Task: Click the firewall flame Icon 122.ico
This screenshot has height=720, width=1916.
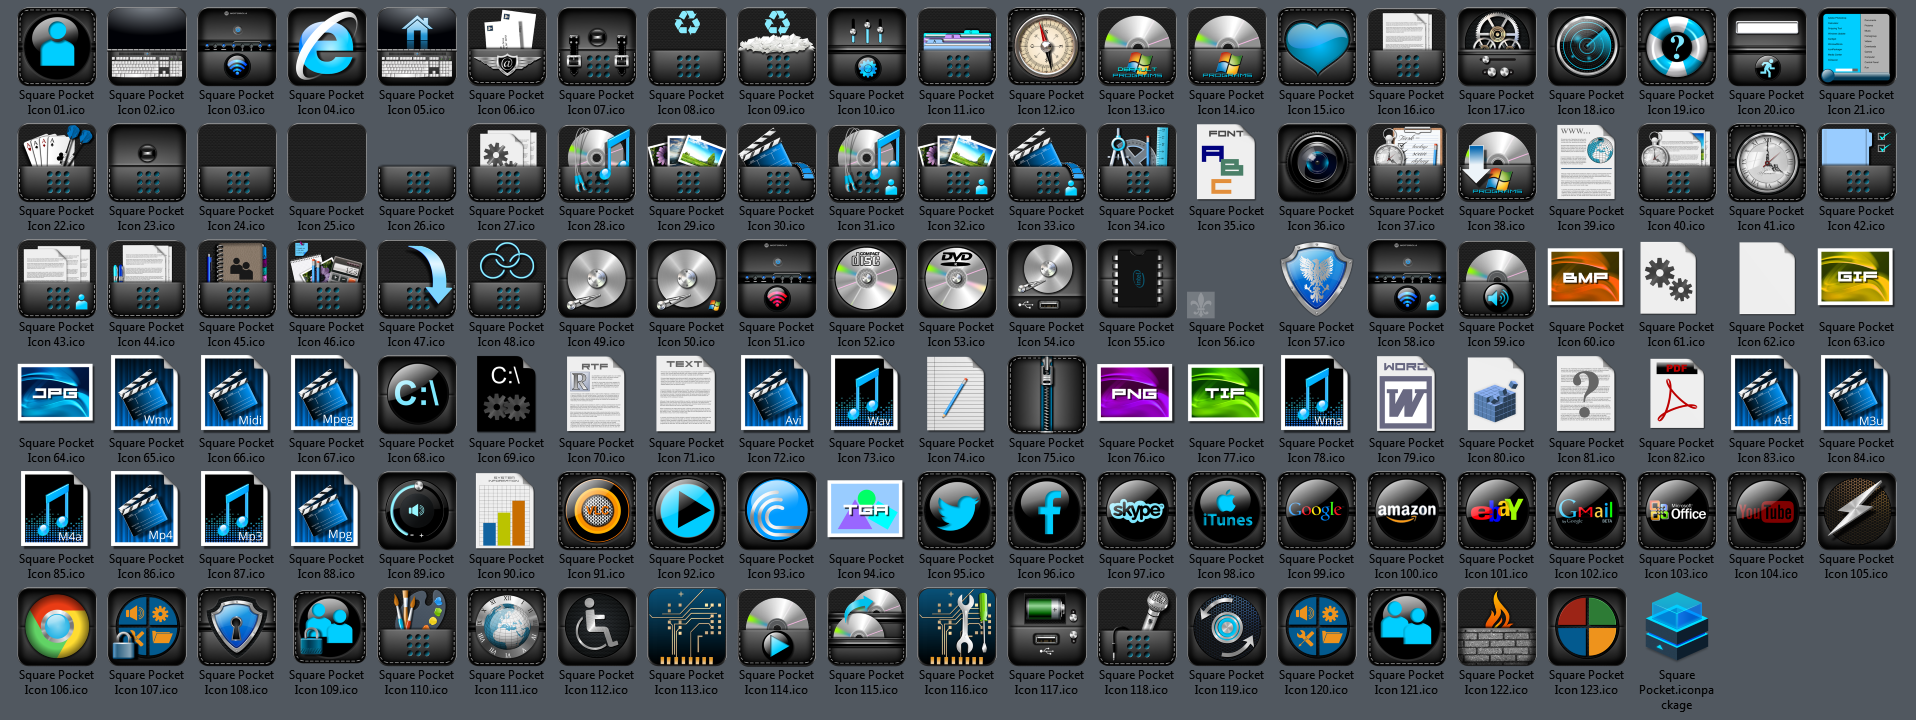Action: coord(1497,627)
